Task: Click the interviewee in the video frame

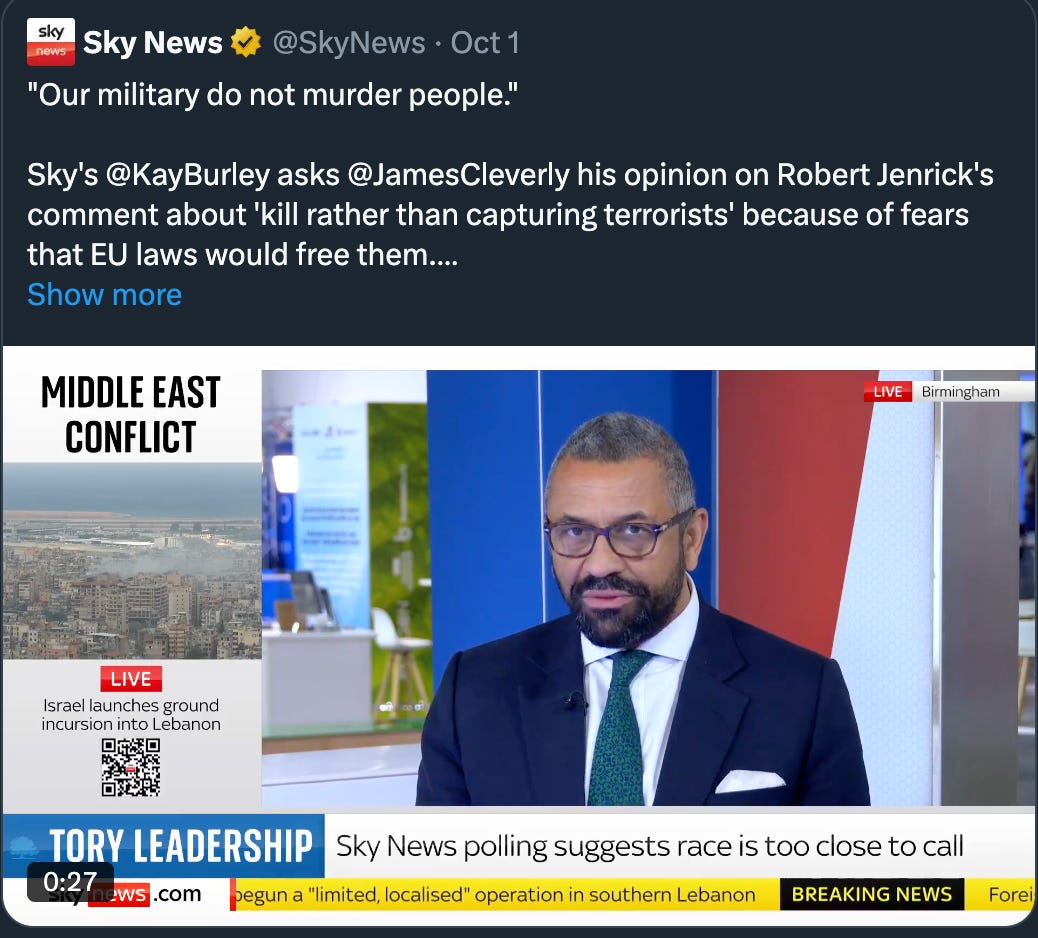Action: (643, 609)
